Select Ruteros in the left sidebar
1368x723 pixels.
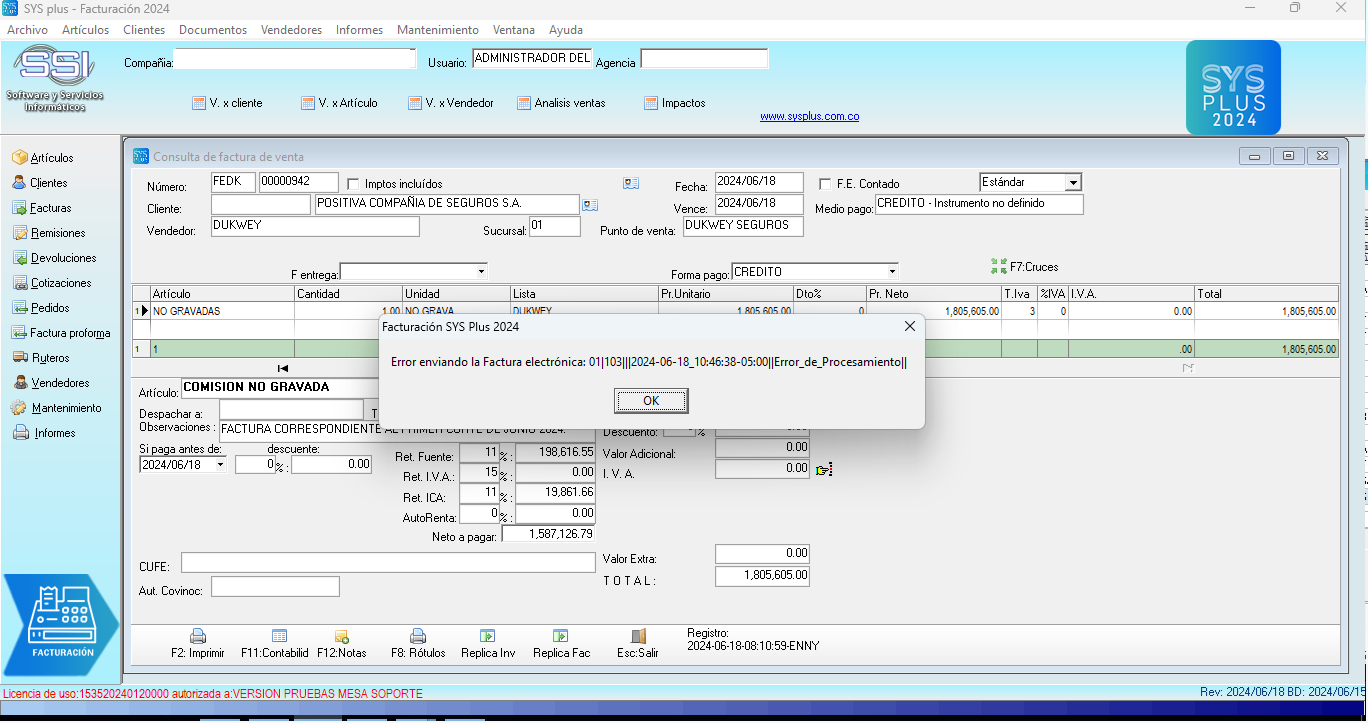(41, 358)
